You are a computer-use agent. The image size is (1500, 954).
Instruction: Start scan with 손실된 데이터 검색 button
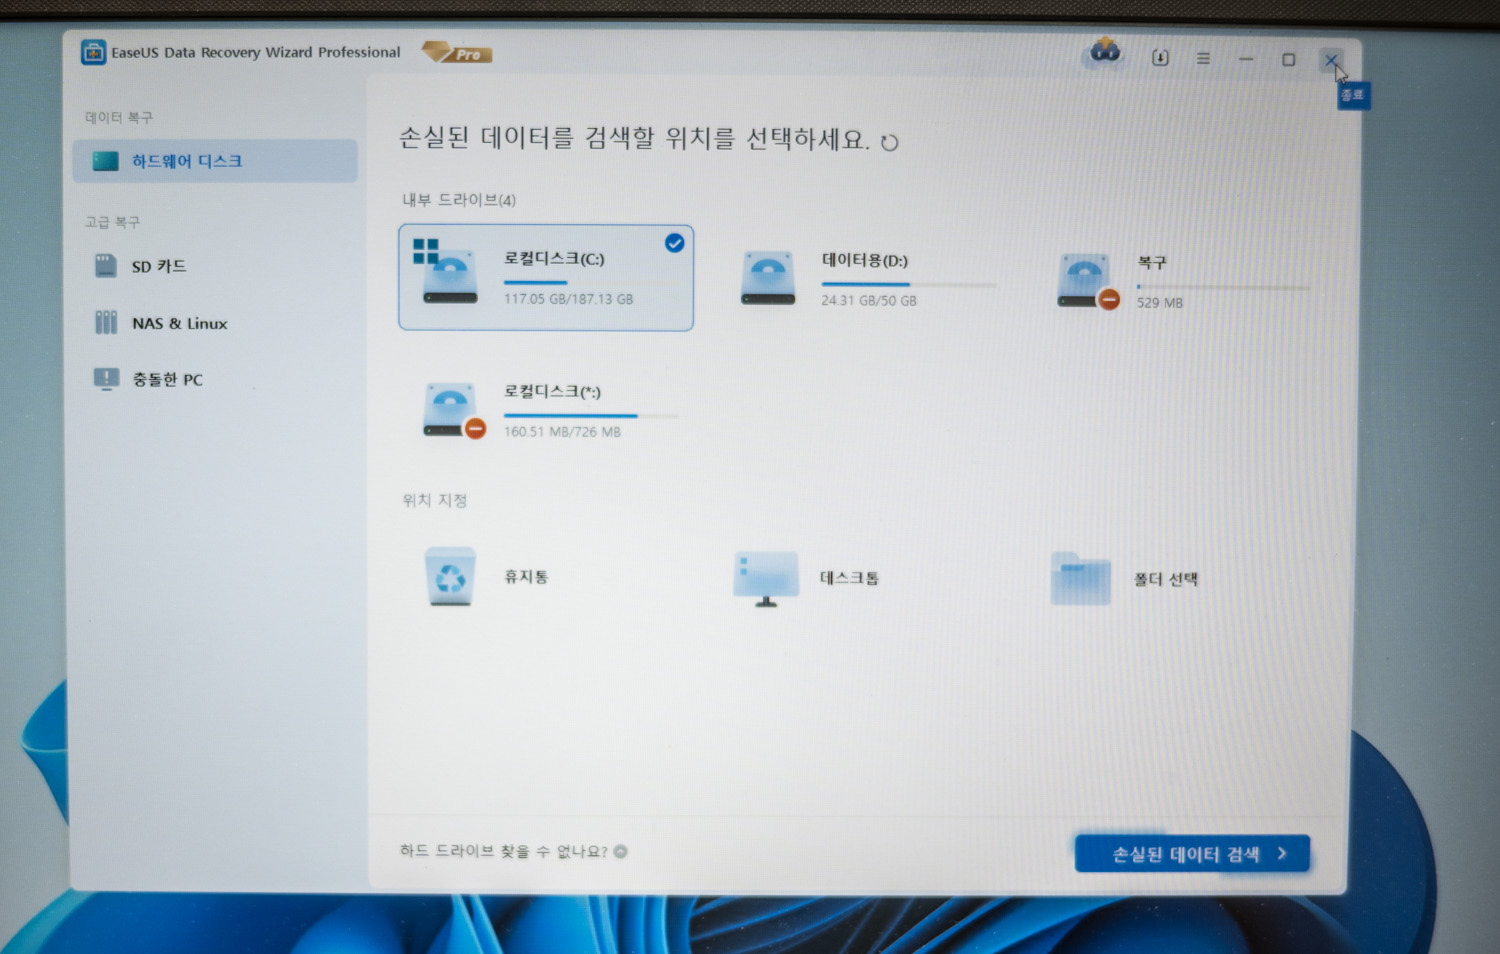click(1192, 852)
